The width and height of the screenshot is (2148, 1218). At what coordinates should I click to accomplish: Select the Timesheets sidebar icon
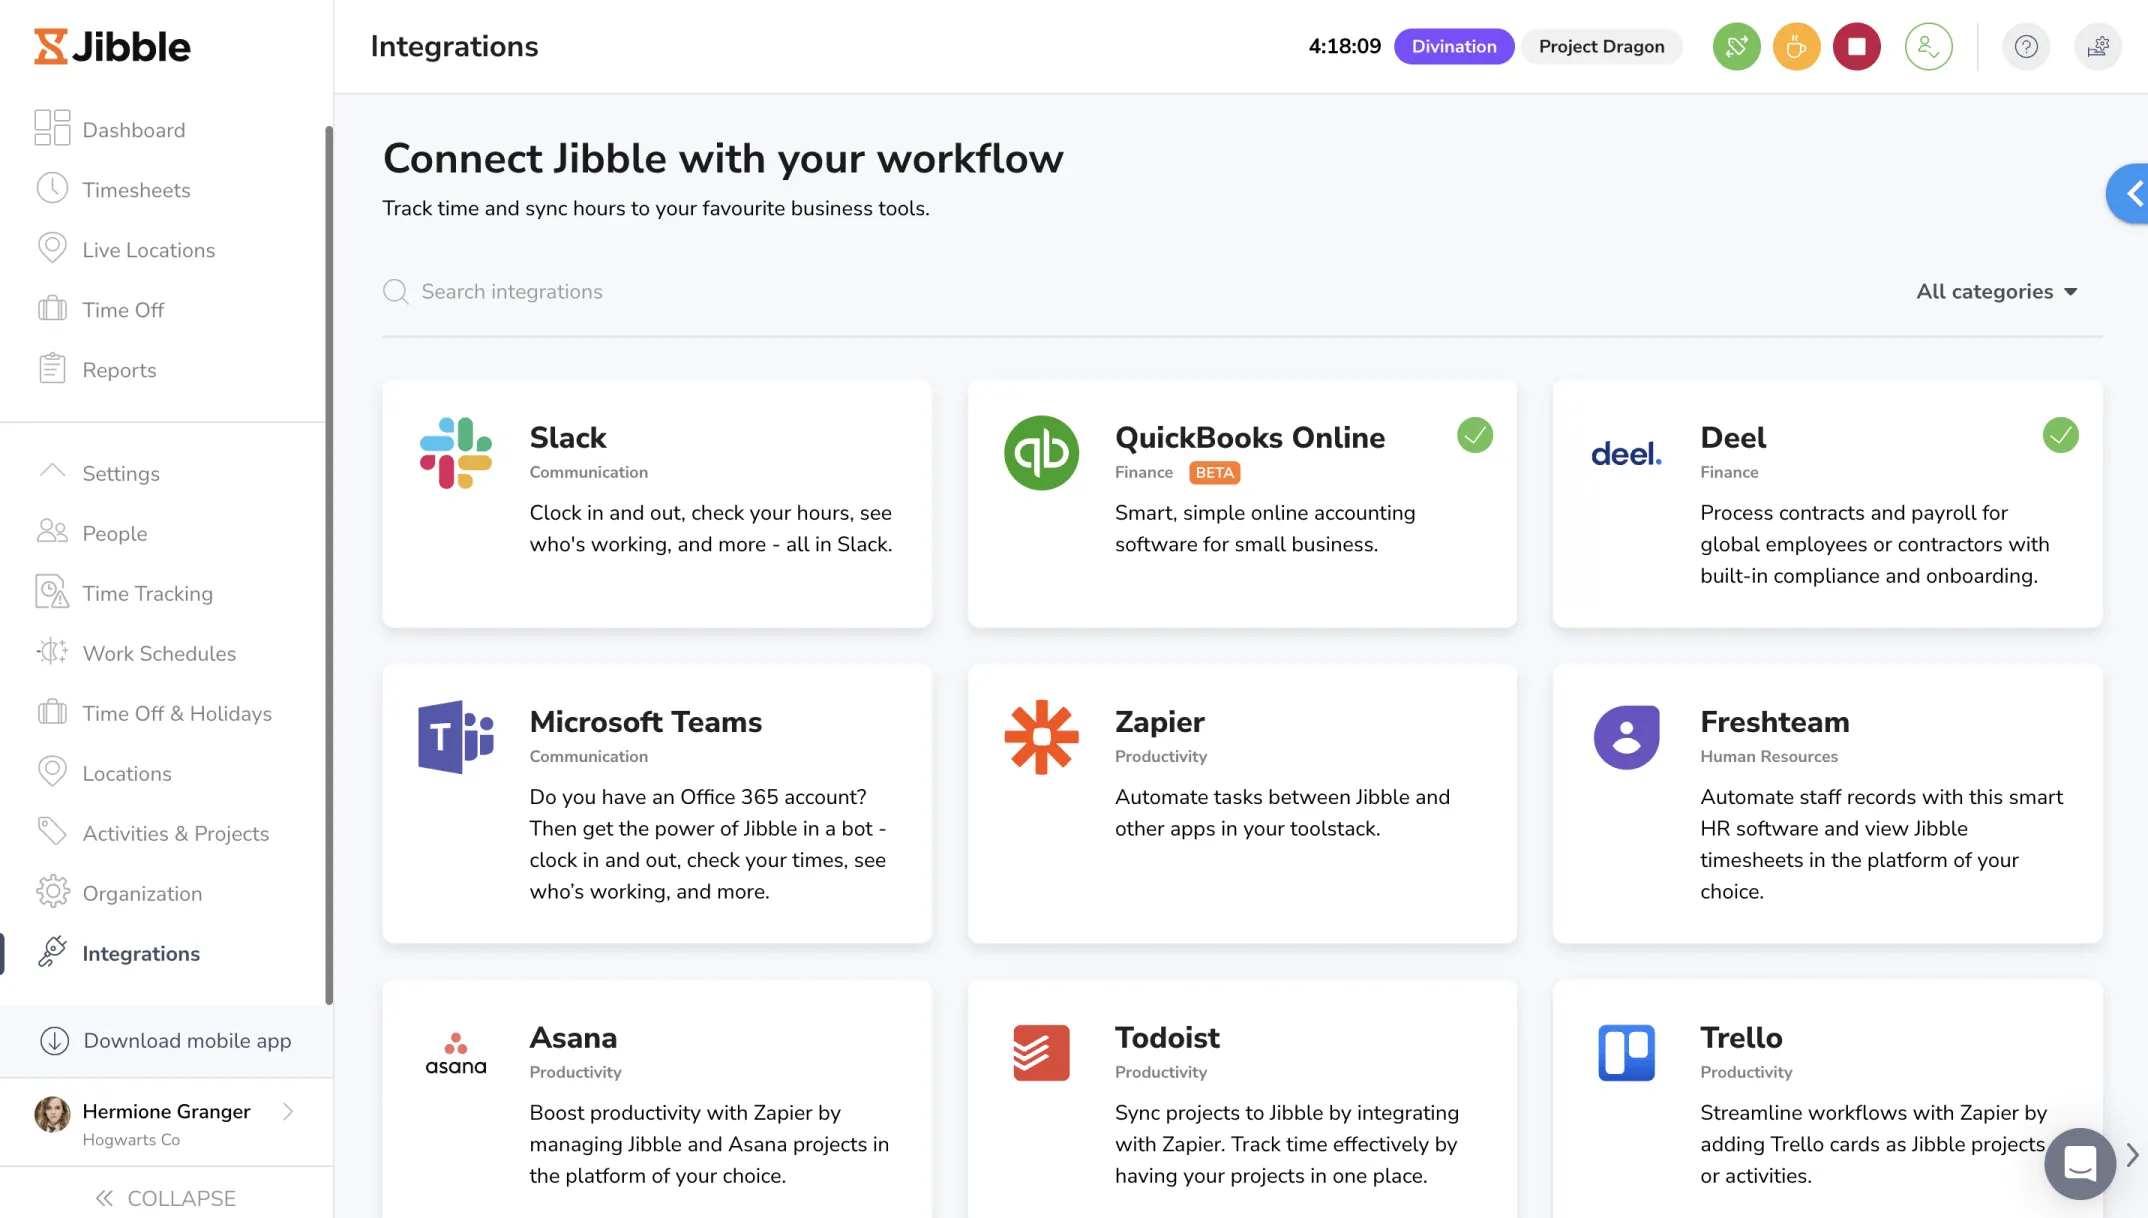52,189
